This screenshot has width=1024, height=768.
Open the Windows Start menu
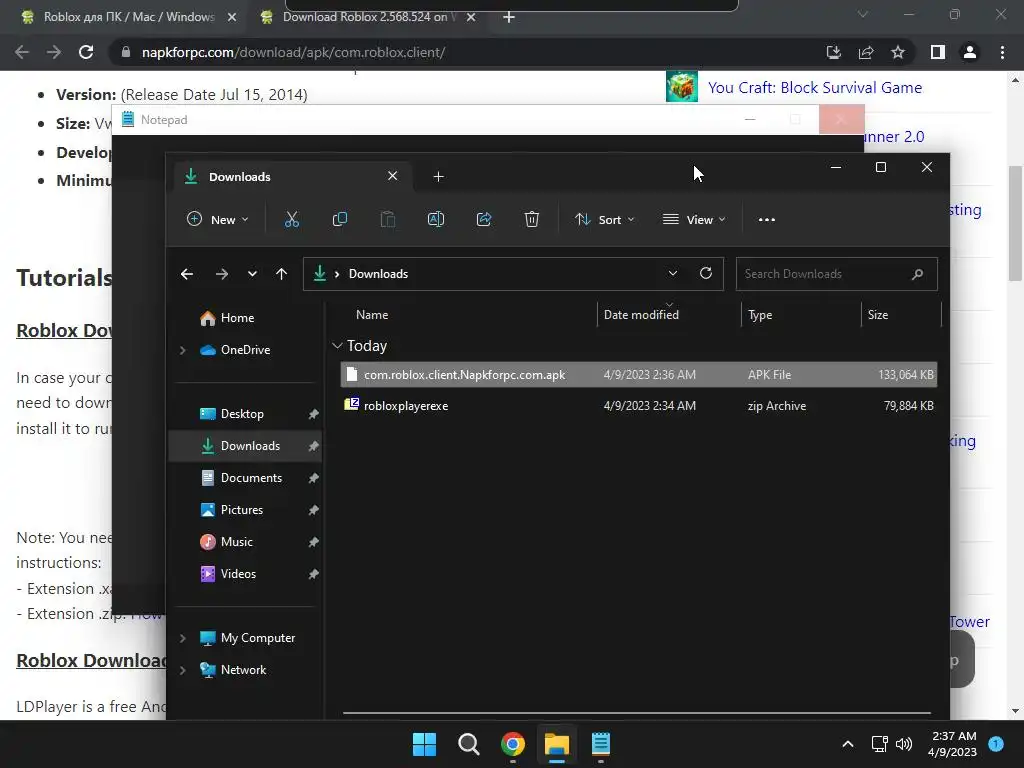click(424, 744)
